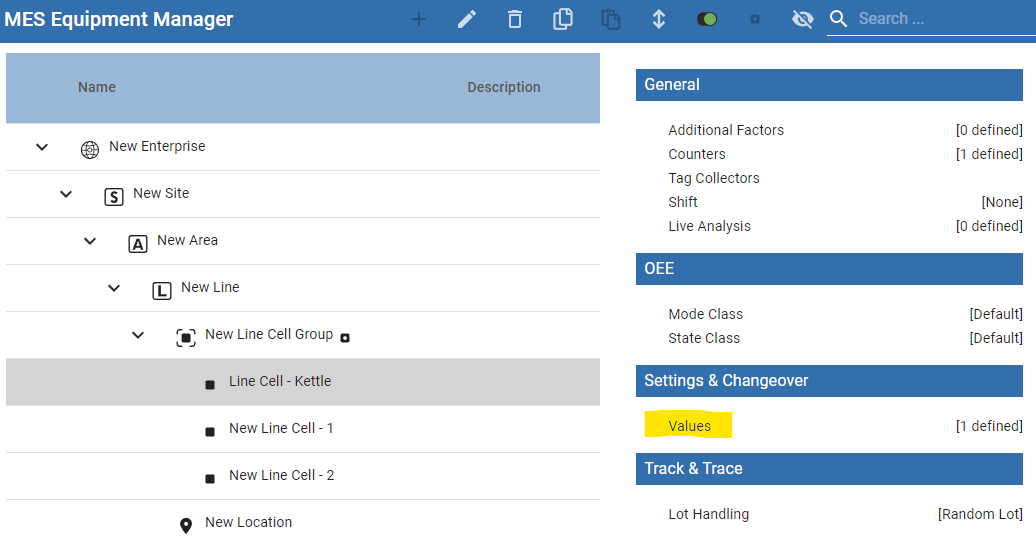This screenshot has width=1036, height=543.
Task: Click the add (plus) toolbar icon
Action: click(x=419, y=19)
